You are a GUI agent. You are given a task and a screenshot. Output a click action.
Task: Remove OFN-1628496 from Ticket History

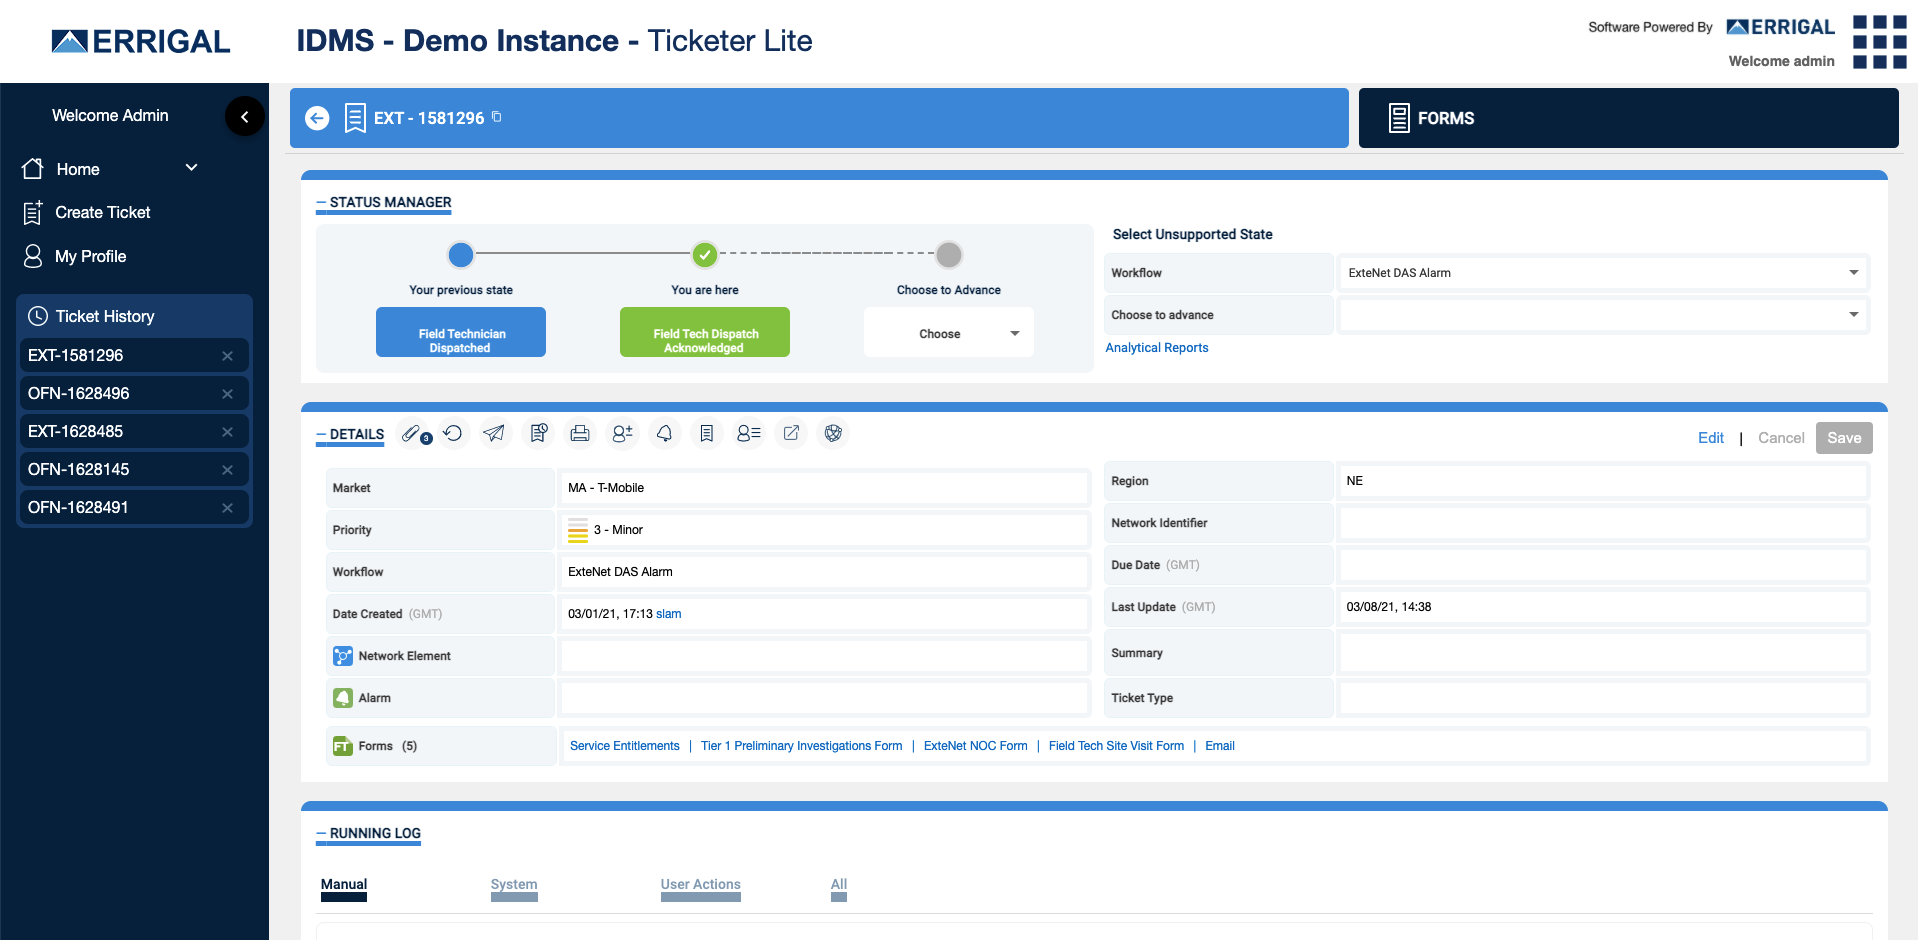pyautogui.click(x=227, y=394)
